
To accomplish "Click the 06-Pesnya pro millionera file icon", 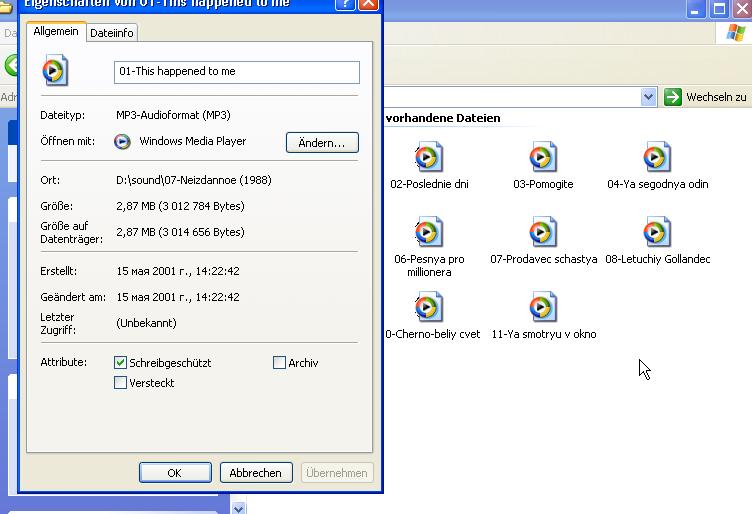I will (428, 233).
